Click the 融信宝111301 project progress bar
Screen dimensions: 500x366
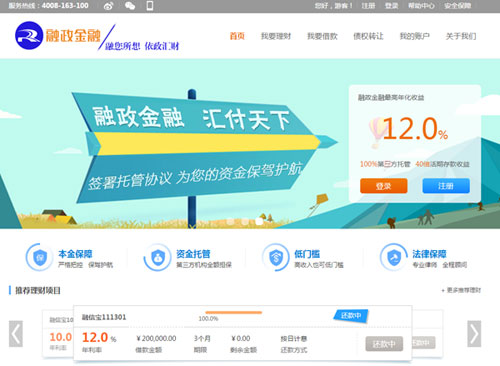234,312
